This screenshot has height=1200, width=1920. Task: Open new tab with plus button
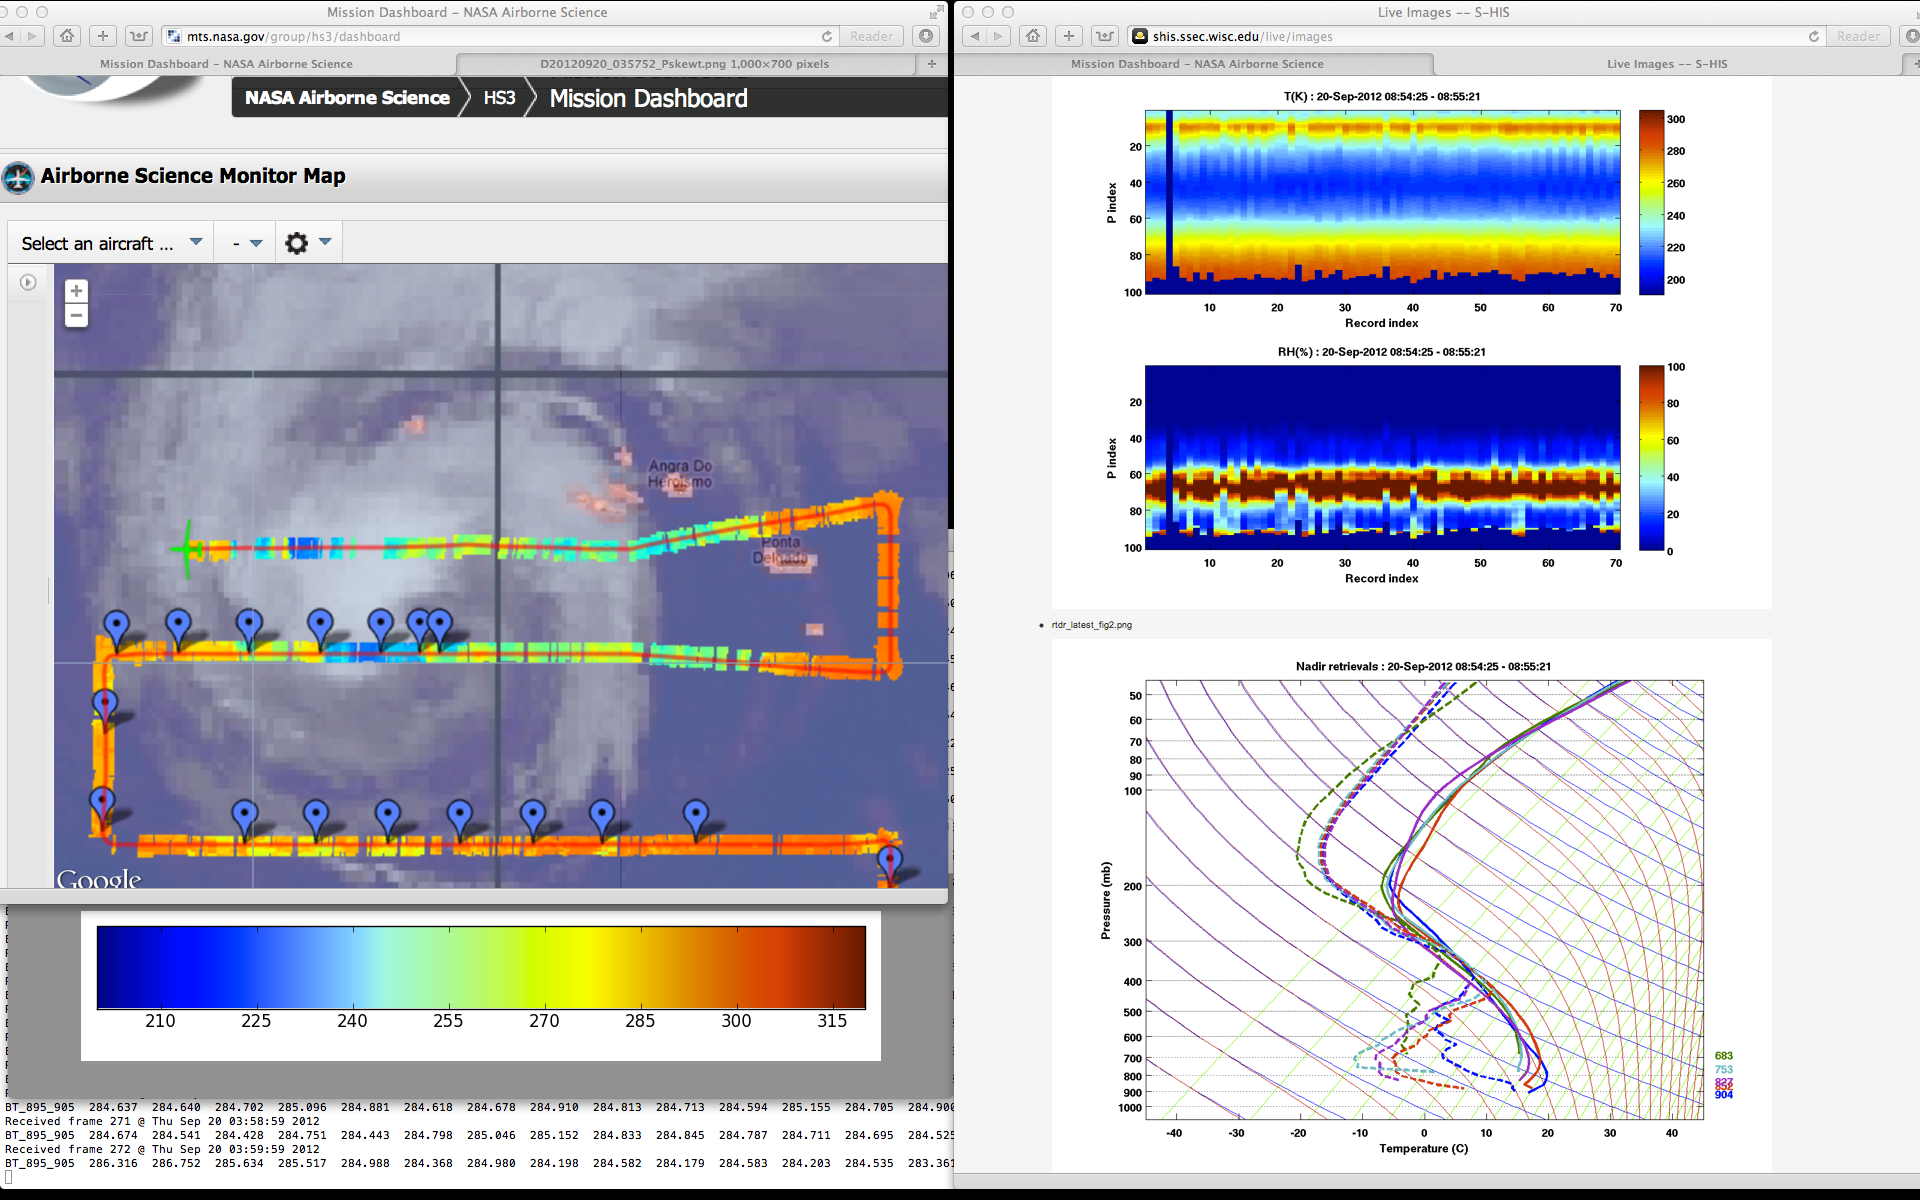tap(931, 64)
